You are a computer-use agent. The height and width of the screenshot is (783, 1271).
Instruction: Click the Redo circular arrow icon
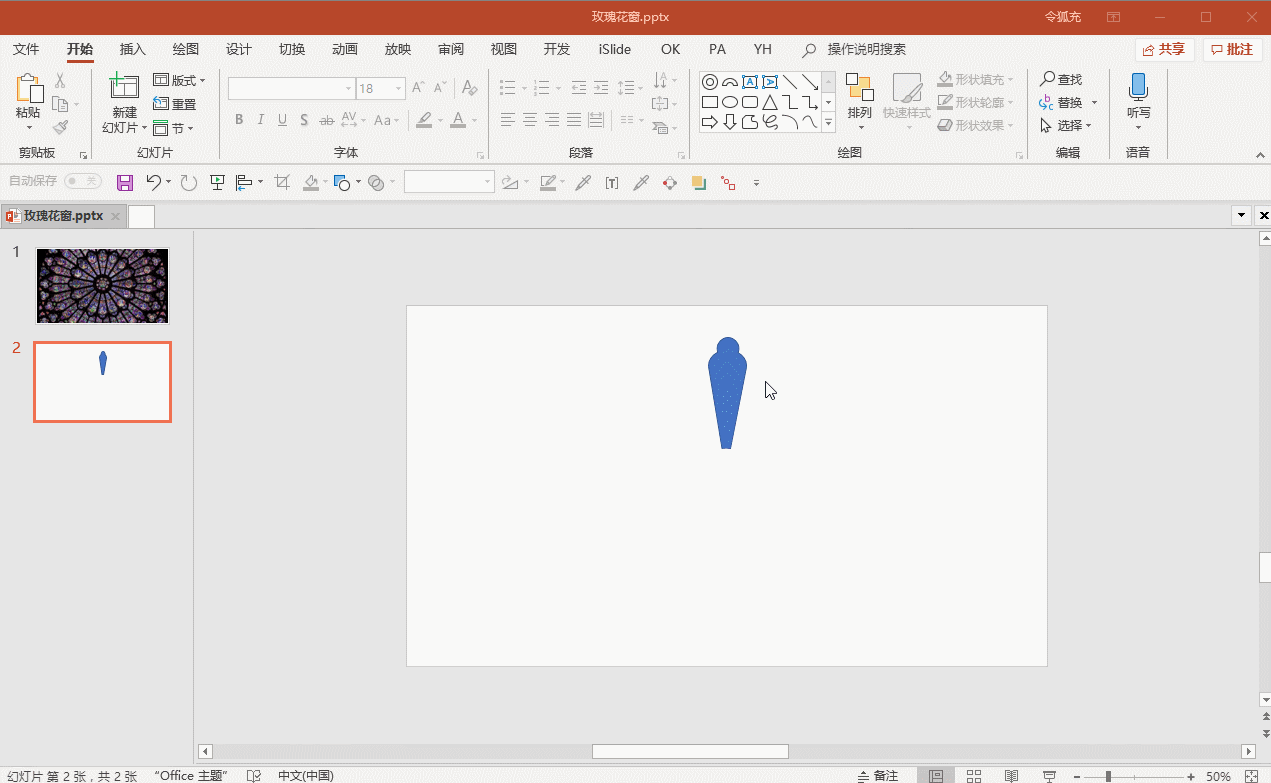[188, 182]
